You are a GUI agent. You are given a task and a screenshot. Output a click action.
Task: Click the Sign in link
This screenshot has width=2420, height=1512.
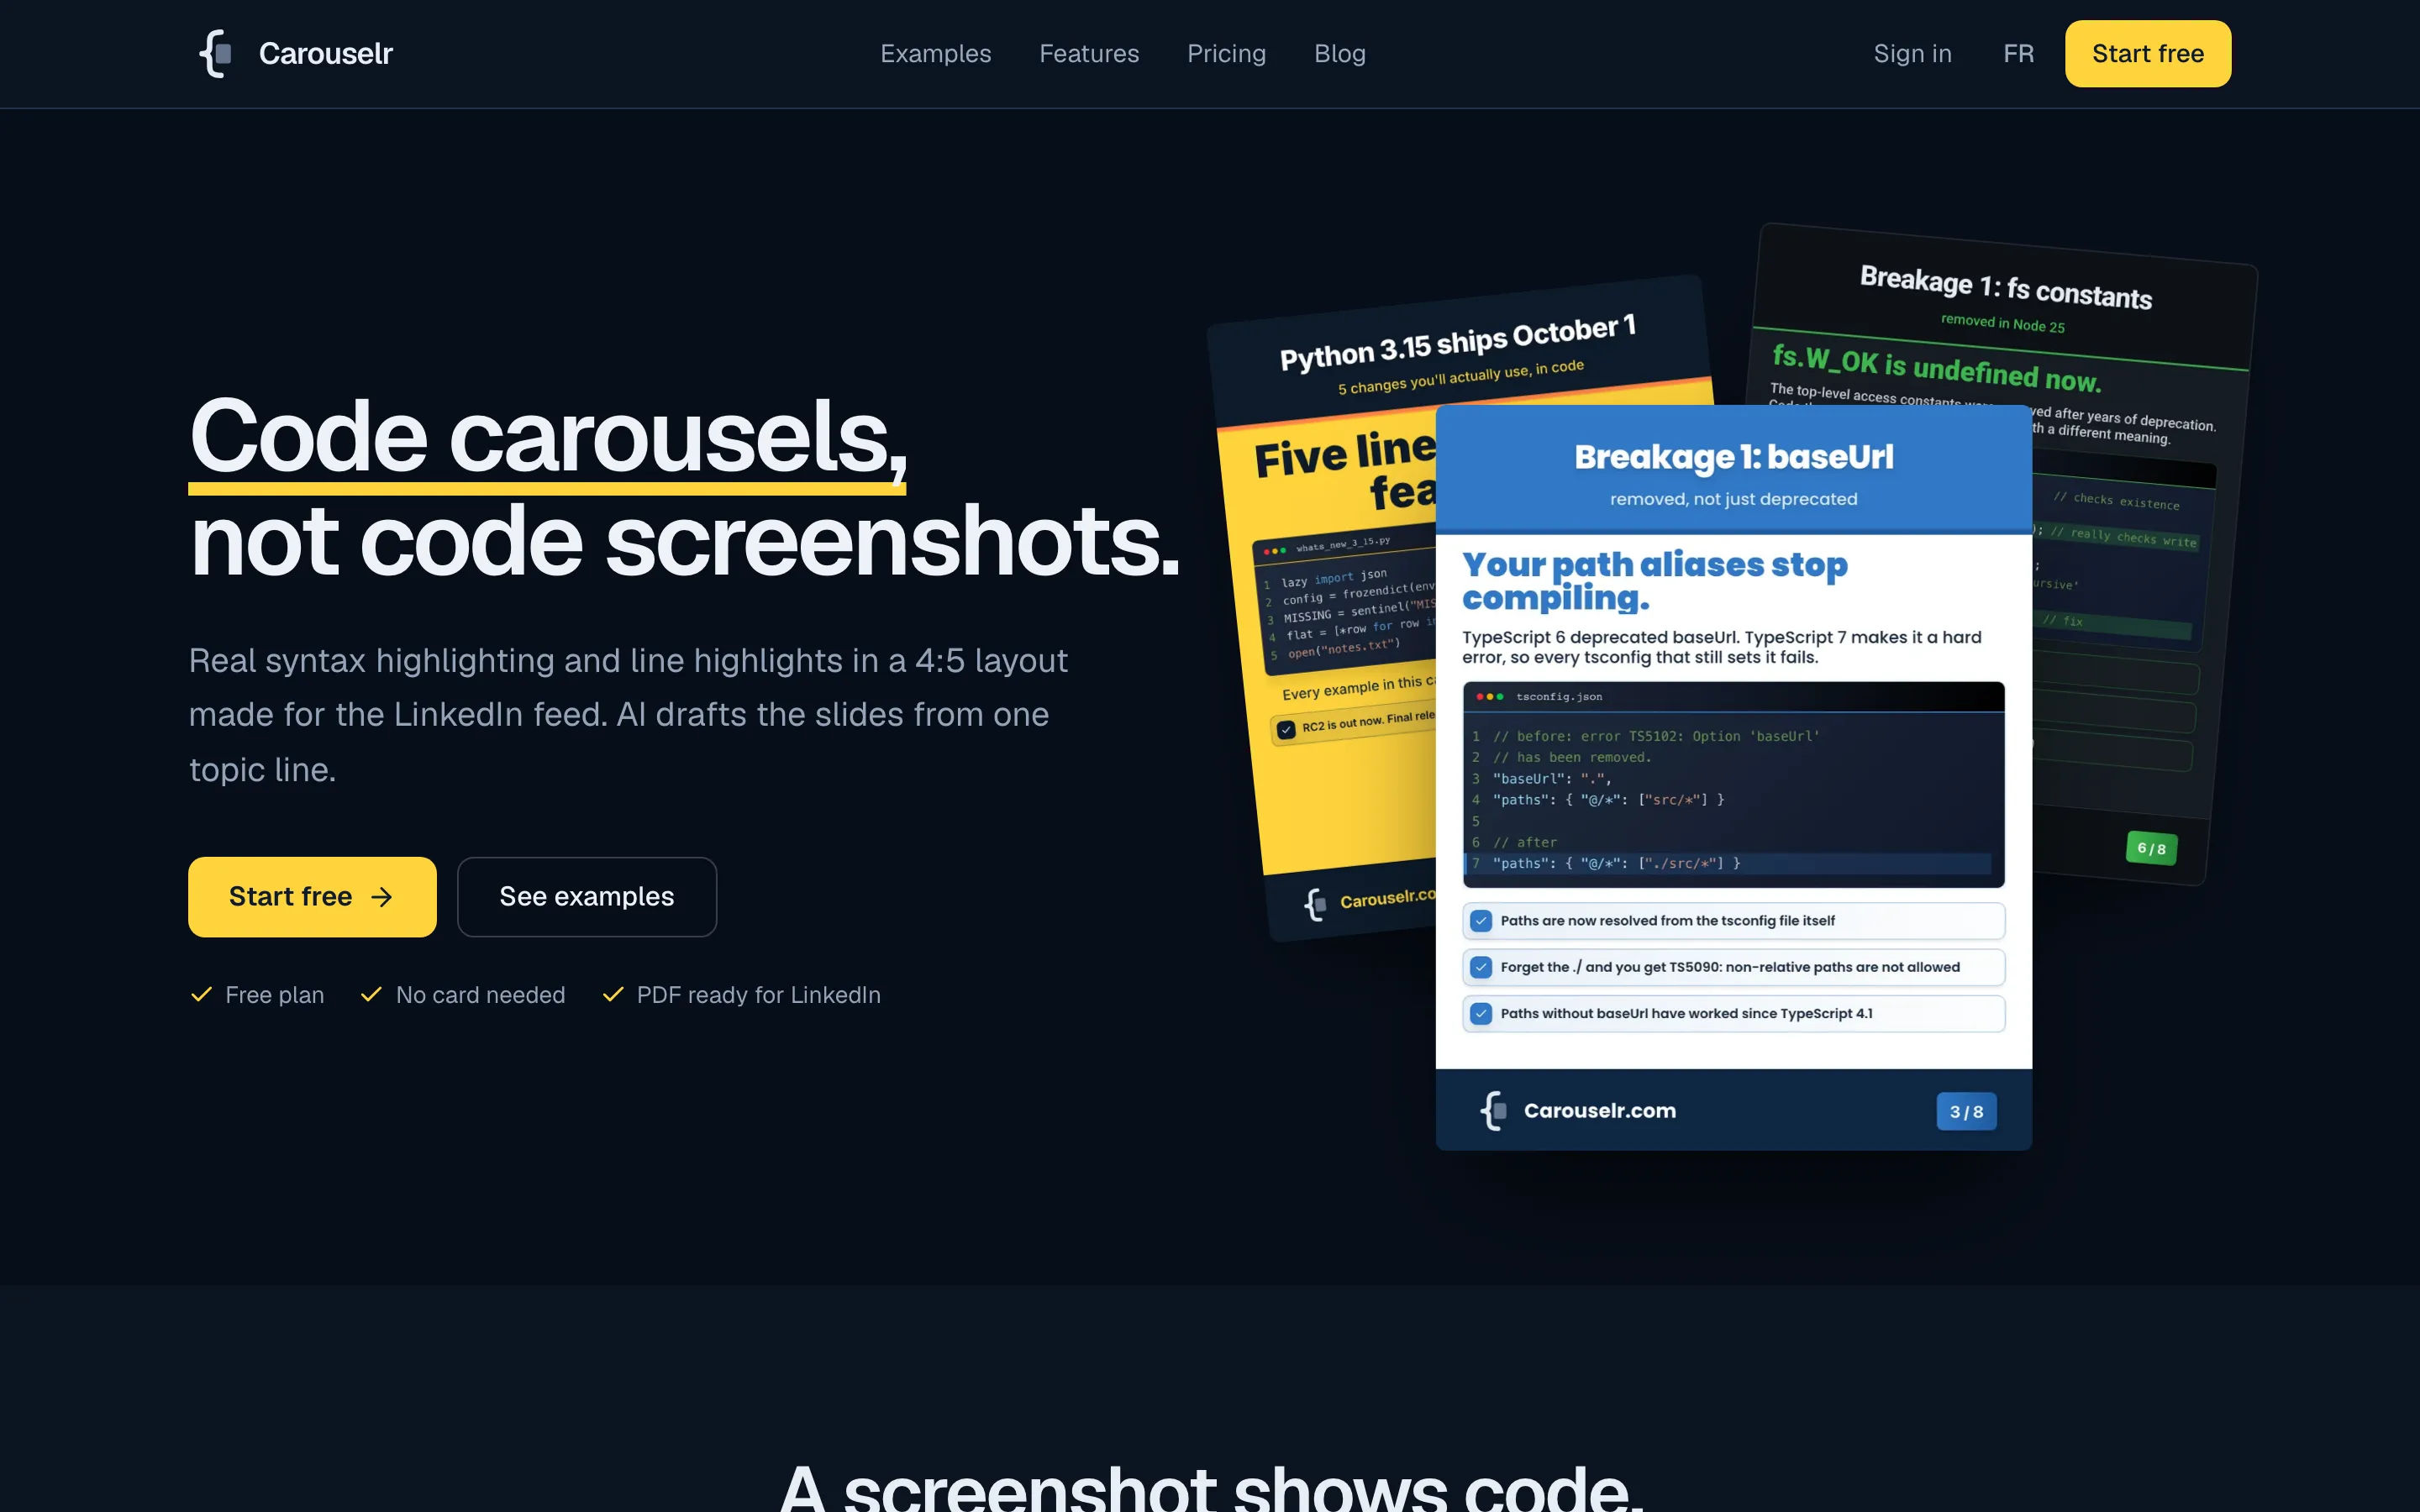pos(1912,53)
